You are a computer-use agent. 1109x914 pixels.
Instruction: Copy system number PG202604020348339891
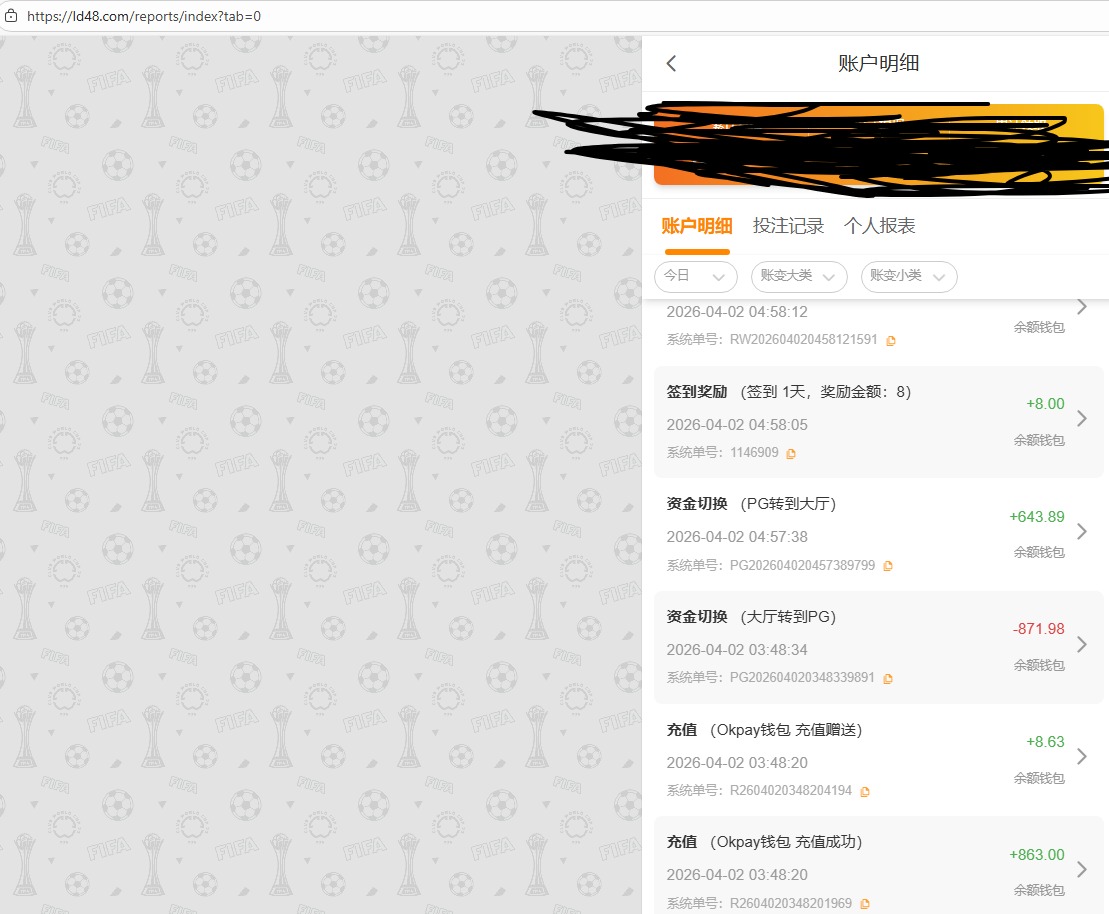[888, 678]
